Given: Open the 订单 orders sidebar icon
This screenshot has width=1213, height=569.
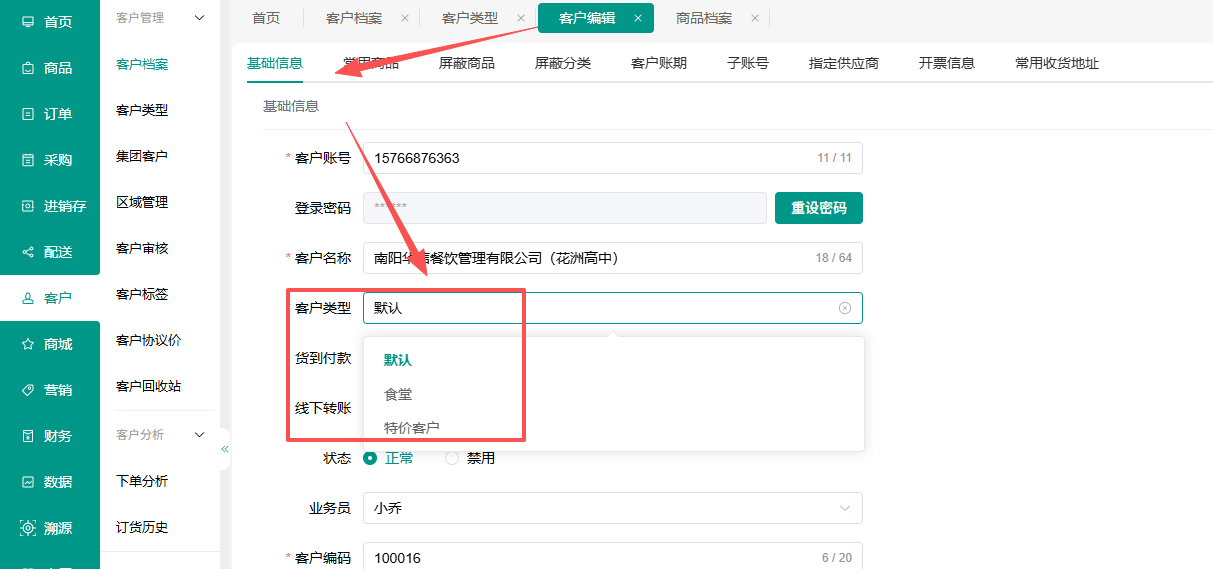Looking at the screenshot, I should pos(28,114).
